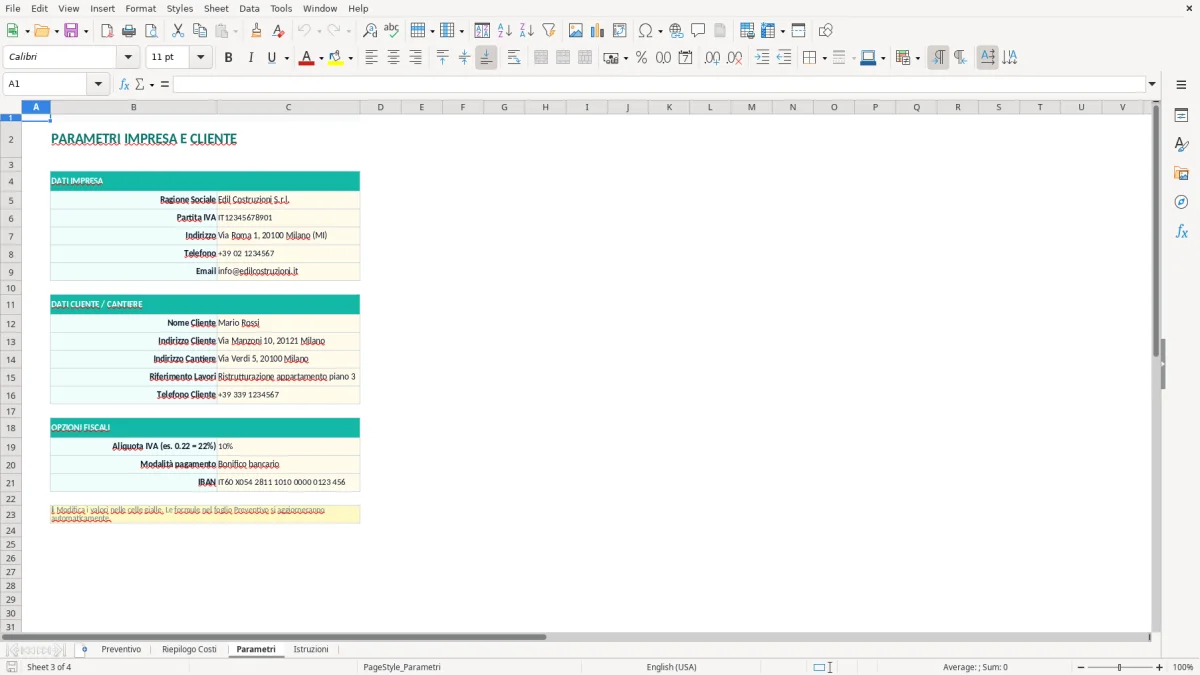
Task: Click the Export as PDF icon
Action: [107, 31]
